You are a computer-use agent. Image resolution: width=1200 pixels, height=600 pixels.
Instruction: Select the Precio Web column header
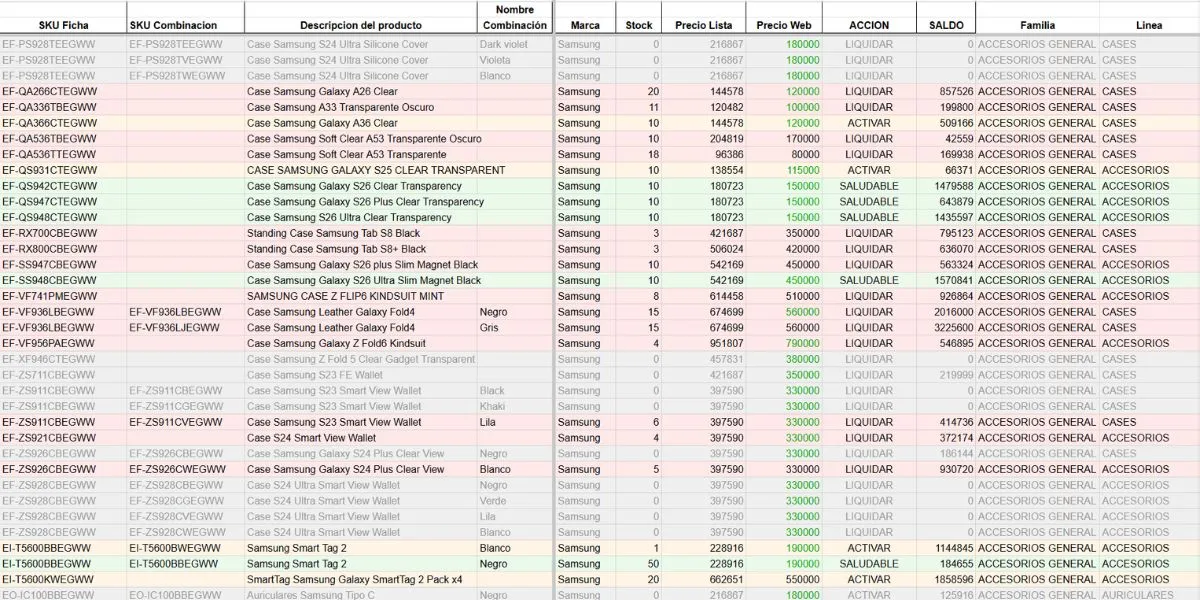point(785,25)
